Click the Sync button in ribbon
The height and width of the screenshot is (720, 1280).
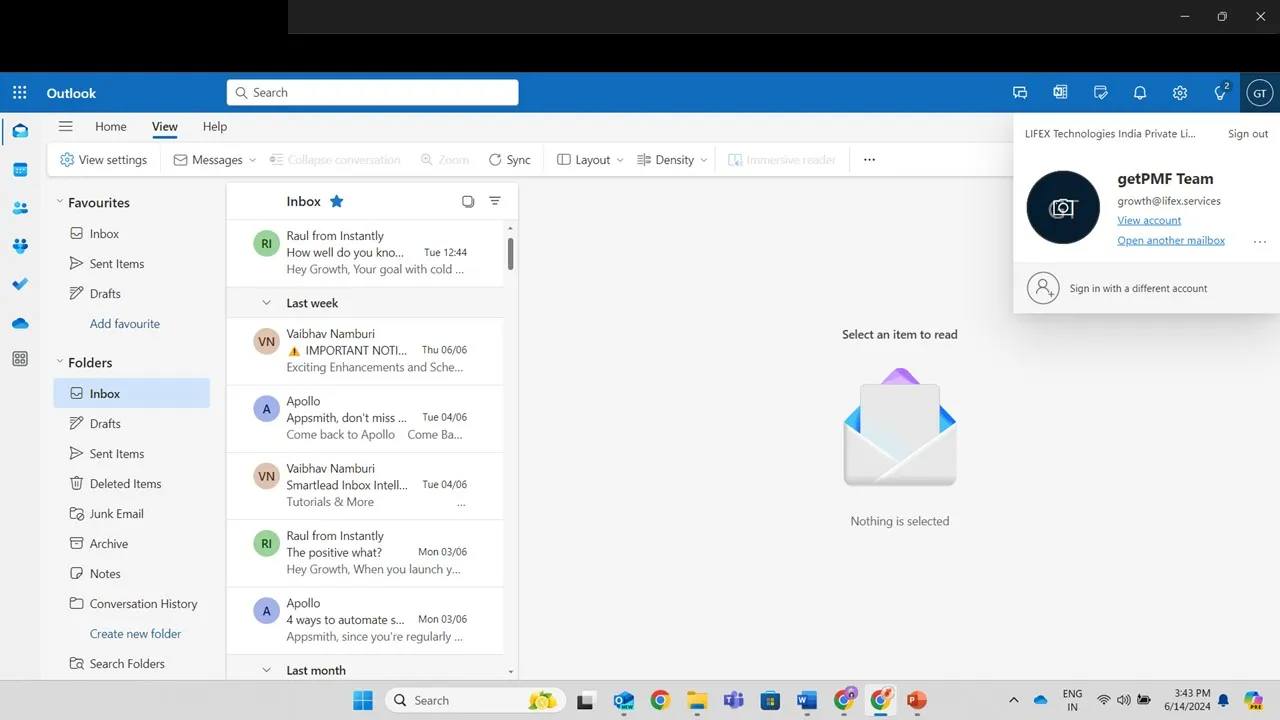pos(509,160)
